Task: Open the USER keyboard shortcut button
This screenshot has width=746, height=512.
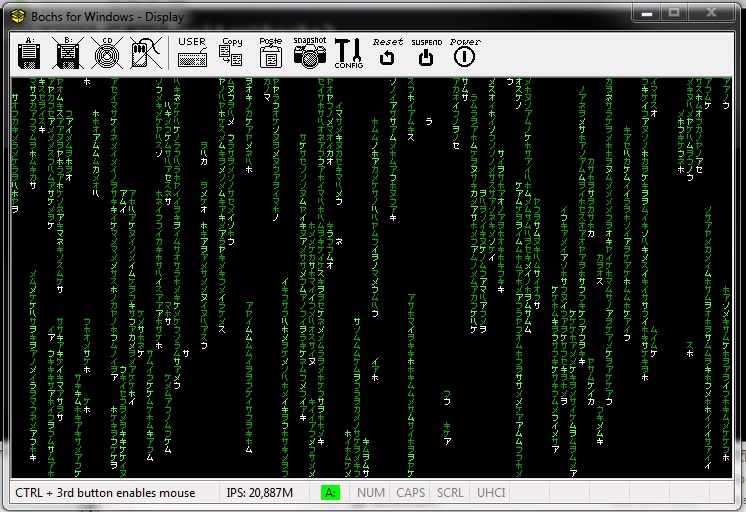Action: (x=192, y=52)
